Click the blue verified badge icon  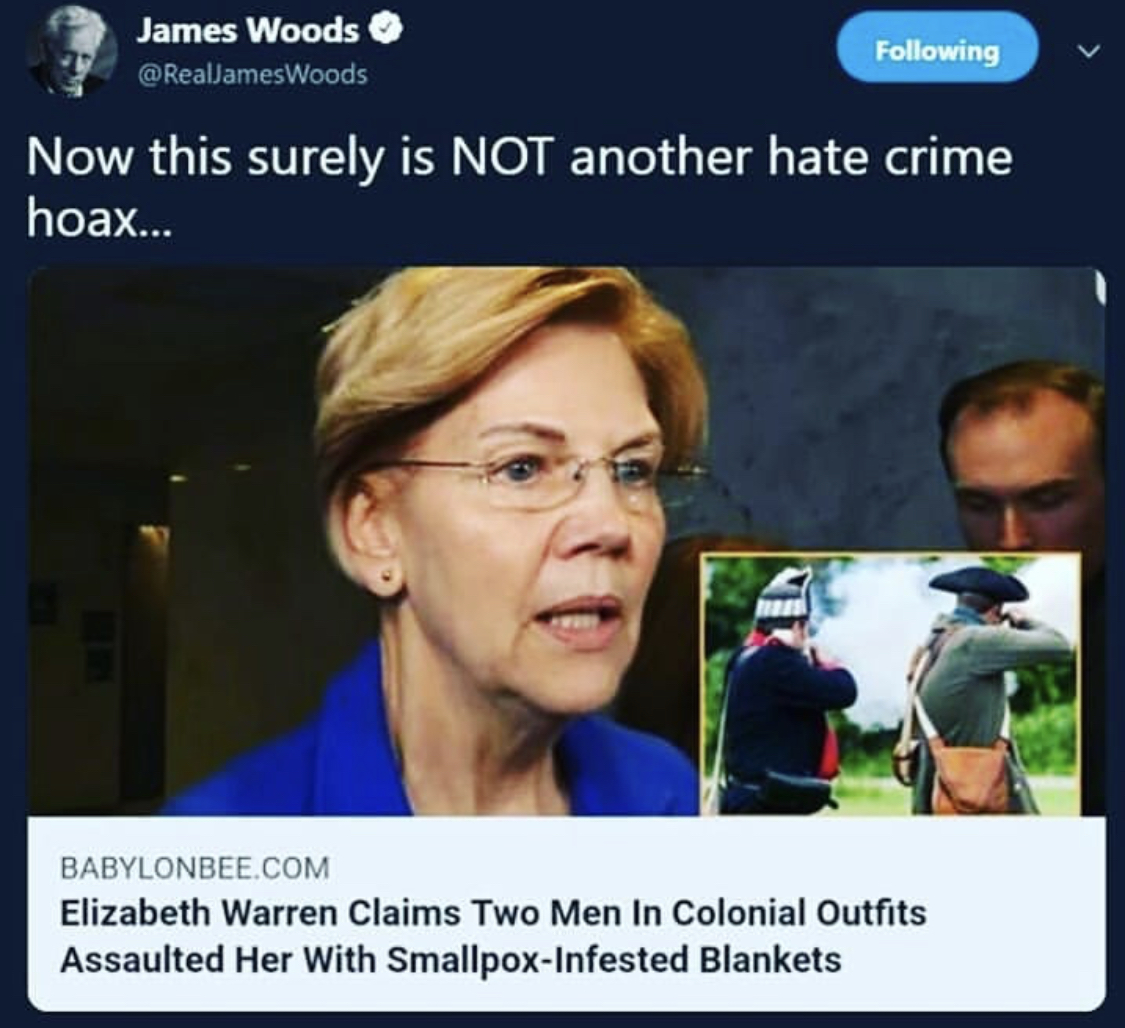[388, 31]
